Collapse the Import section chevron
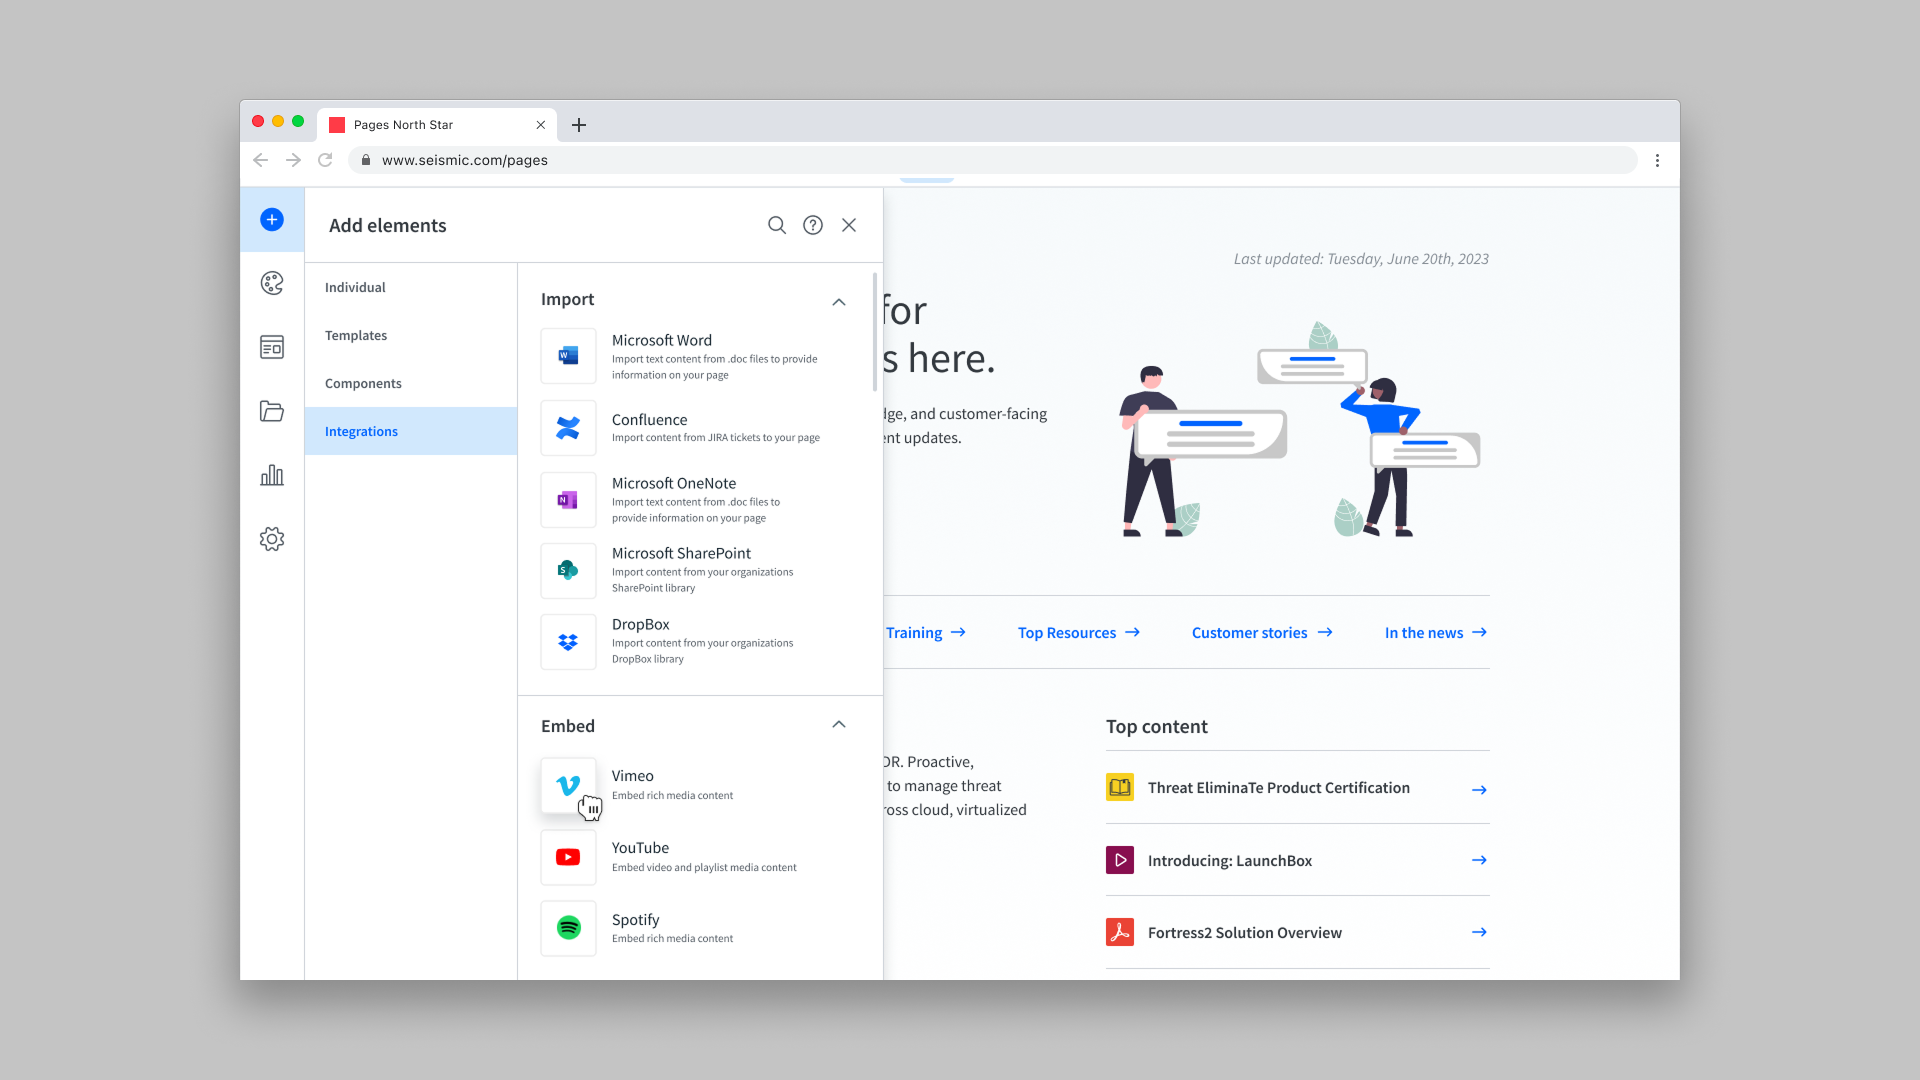Image resolution: width=1920 pixels, height=1080 pixels. (x=839, y=301)
